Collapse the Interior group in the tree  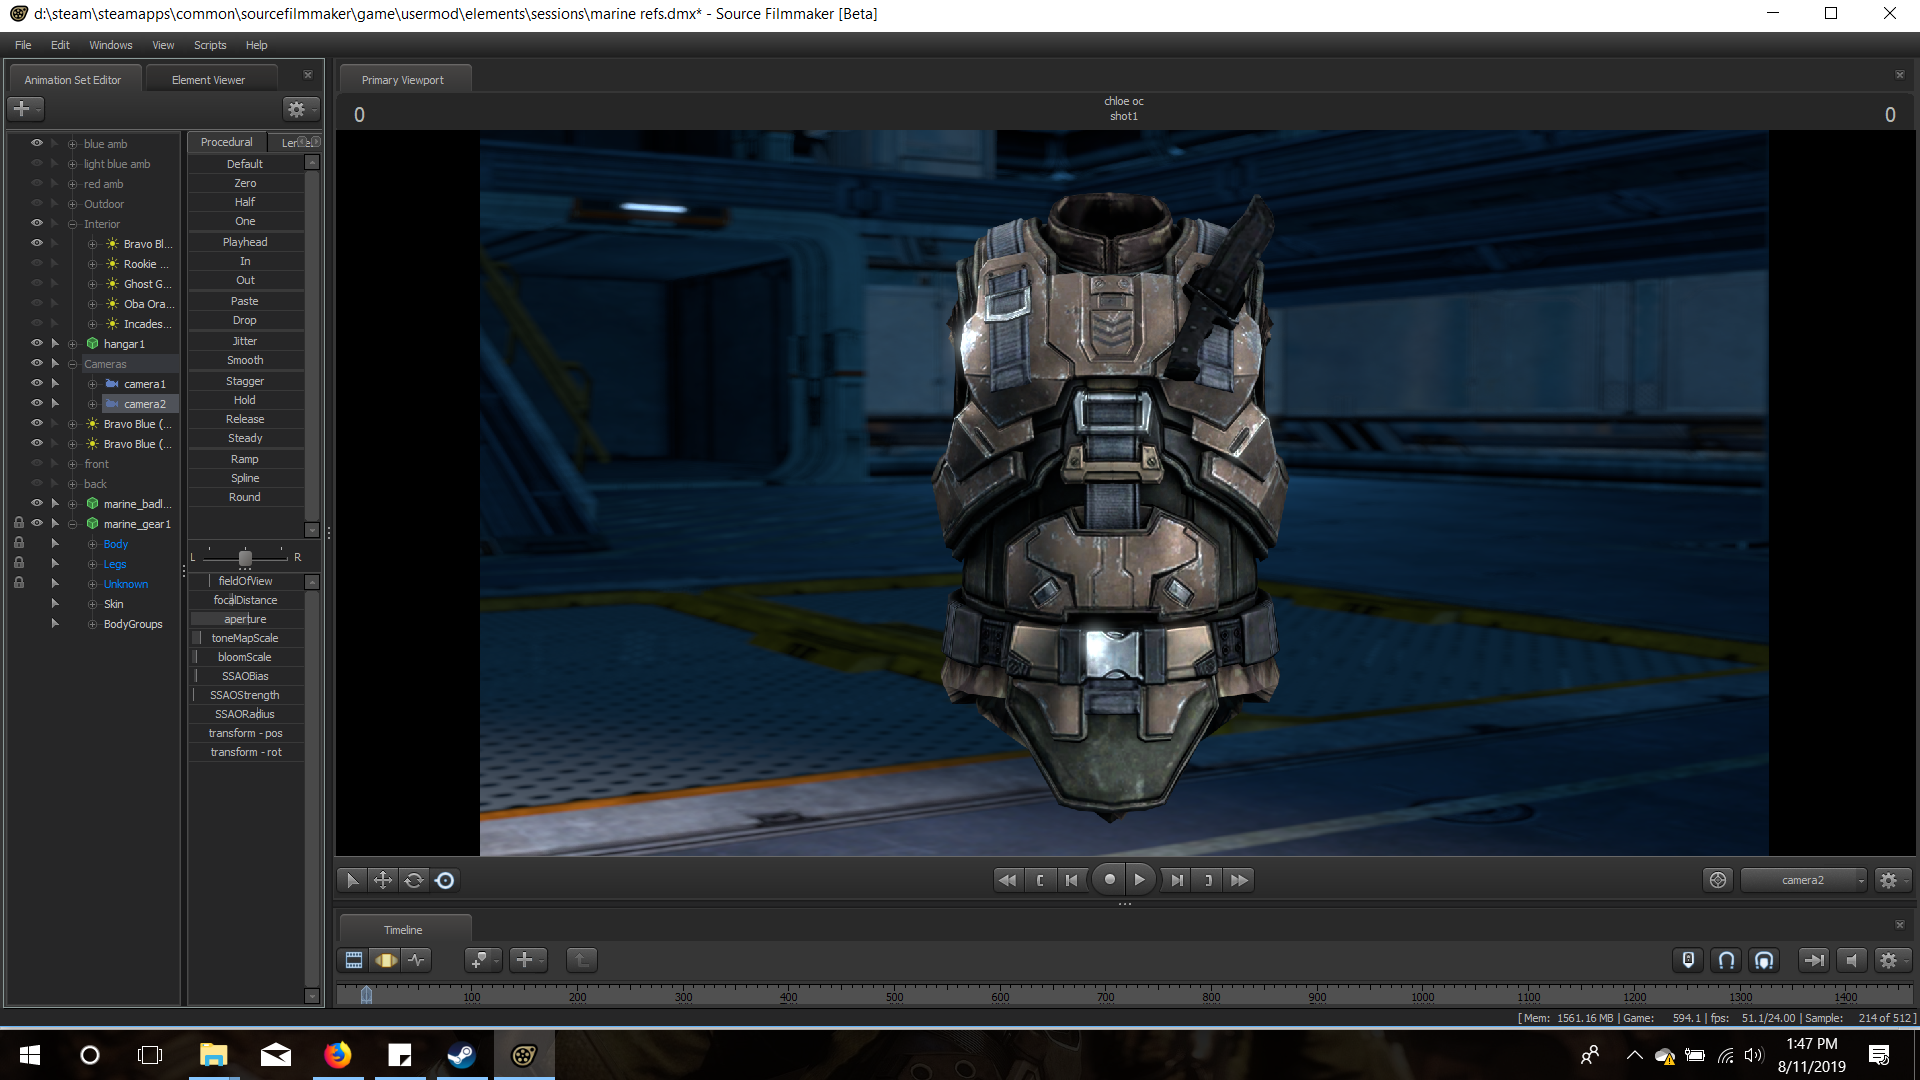click(x=72, y=224)
